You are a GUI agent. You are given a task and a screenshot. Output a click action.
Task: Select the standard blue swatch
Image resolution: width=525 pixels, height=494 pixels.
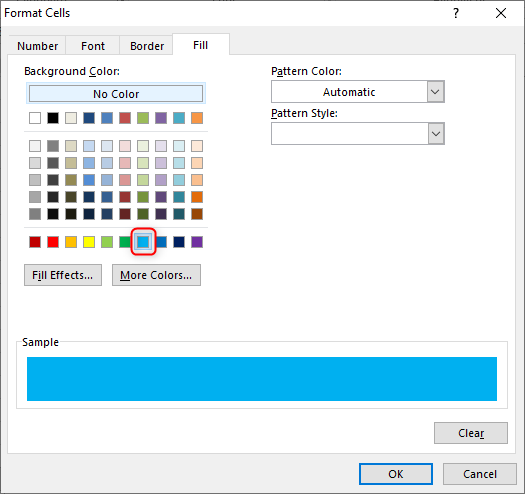tap(161, 242)
